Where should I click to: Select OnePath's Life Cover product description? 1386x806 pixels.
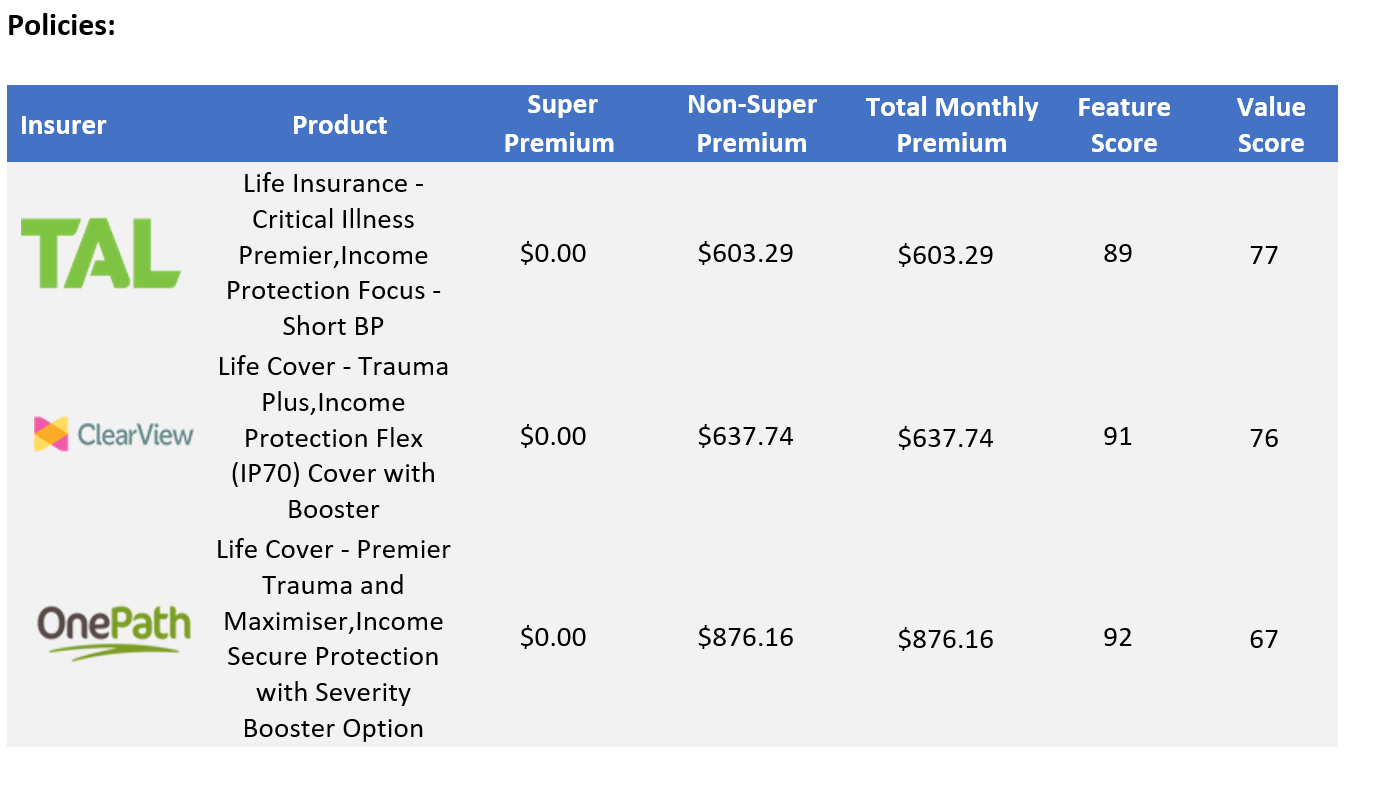(333, 639)
